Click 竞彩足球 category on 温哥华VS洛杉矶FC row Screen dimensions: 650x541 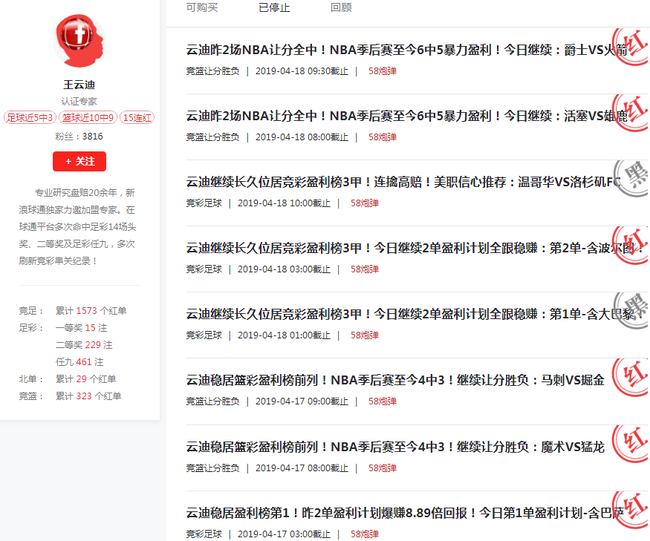click(x=204, y=203)
